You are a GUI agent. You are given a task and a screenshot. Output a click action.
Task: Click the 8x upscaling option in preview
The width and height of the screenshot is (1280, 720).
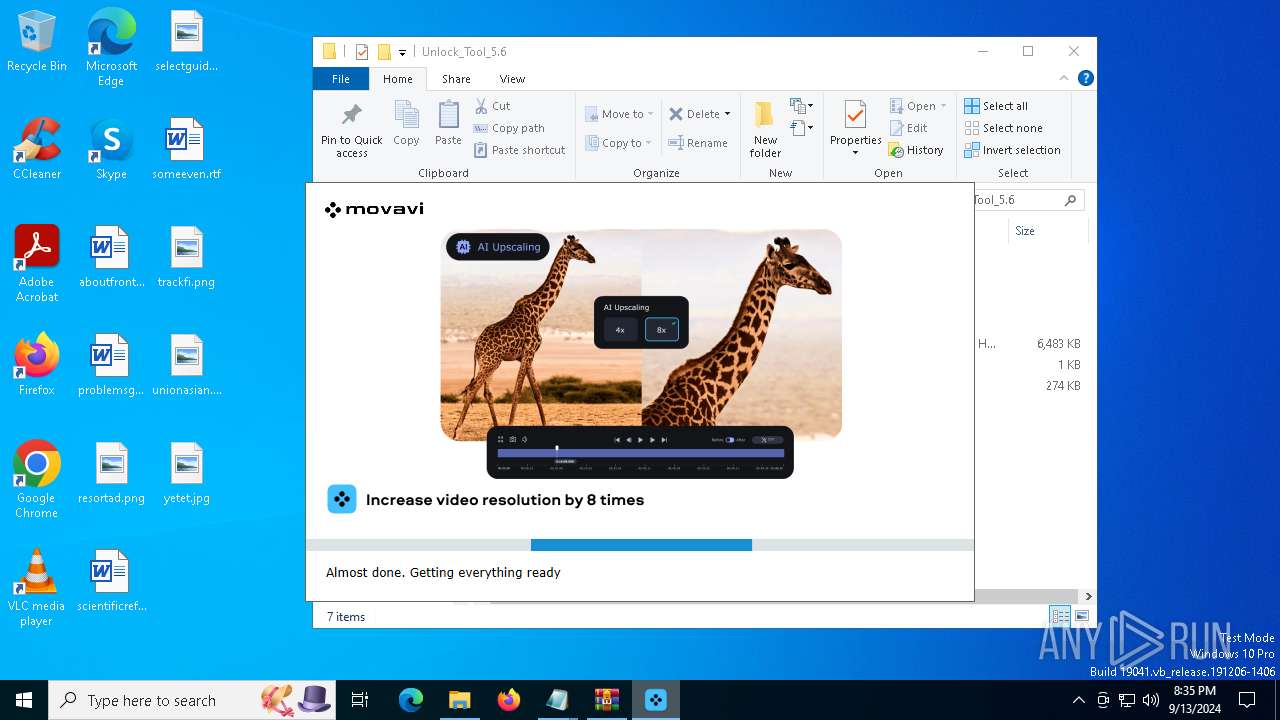(661, 330)
